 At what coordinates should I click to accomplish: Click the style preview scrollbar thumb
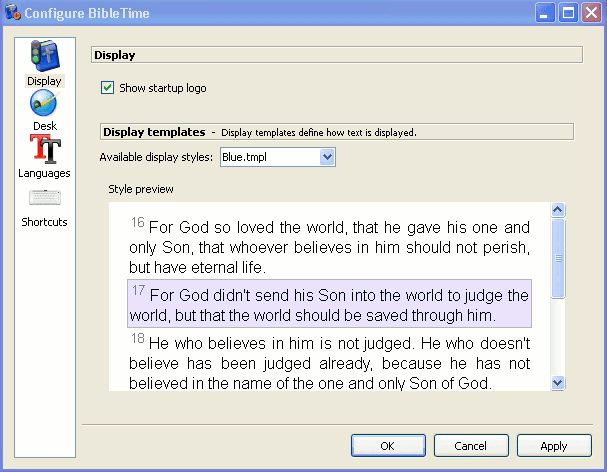558,258
